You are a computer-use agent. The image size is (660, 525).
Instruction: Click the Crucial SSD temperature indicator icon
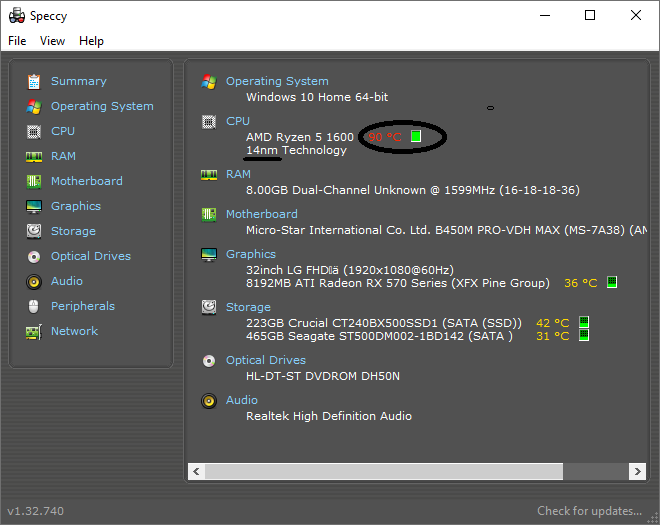click(x=584, y=322)
